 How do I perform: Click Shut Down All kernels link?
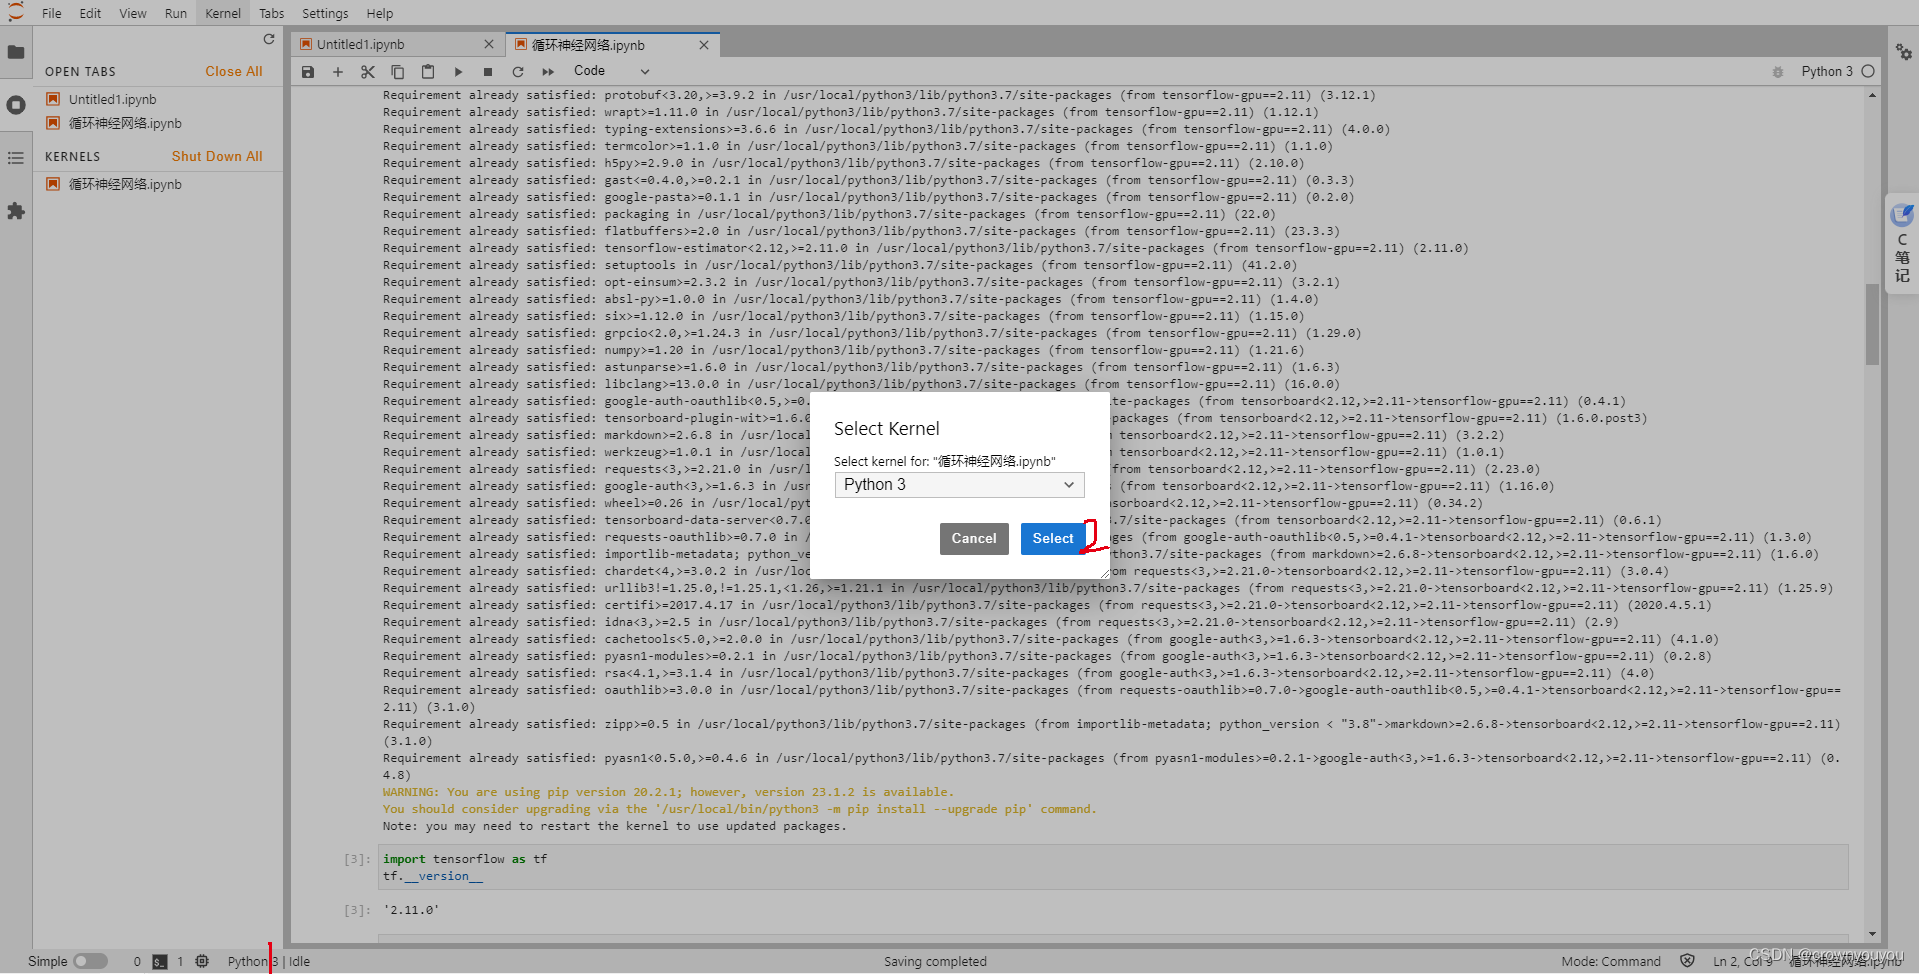pyautogui.click(x=217, y=157)
